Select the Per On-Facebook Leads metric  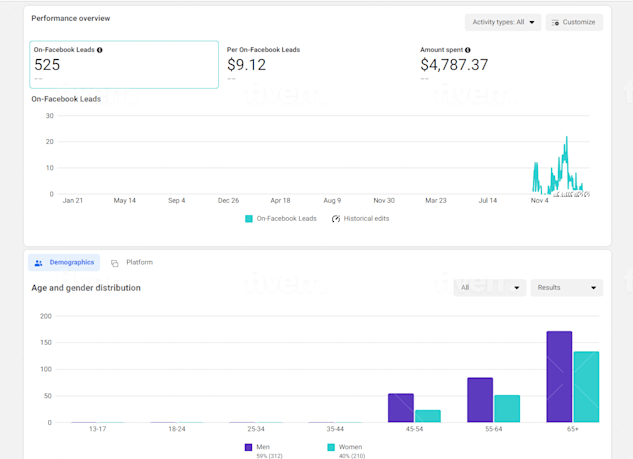pyautogui.click(x=263, y=65)
